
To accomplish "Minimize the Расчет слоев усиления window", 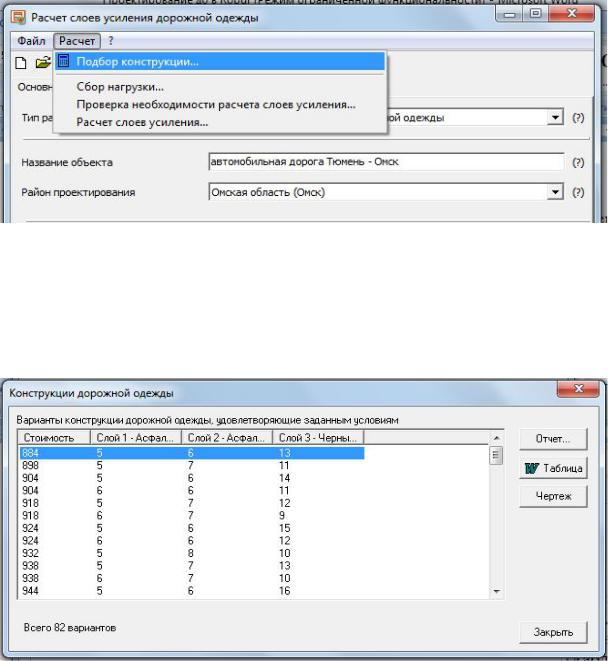I will click(x=510, y=14).
